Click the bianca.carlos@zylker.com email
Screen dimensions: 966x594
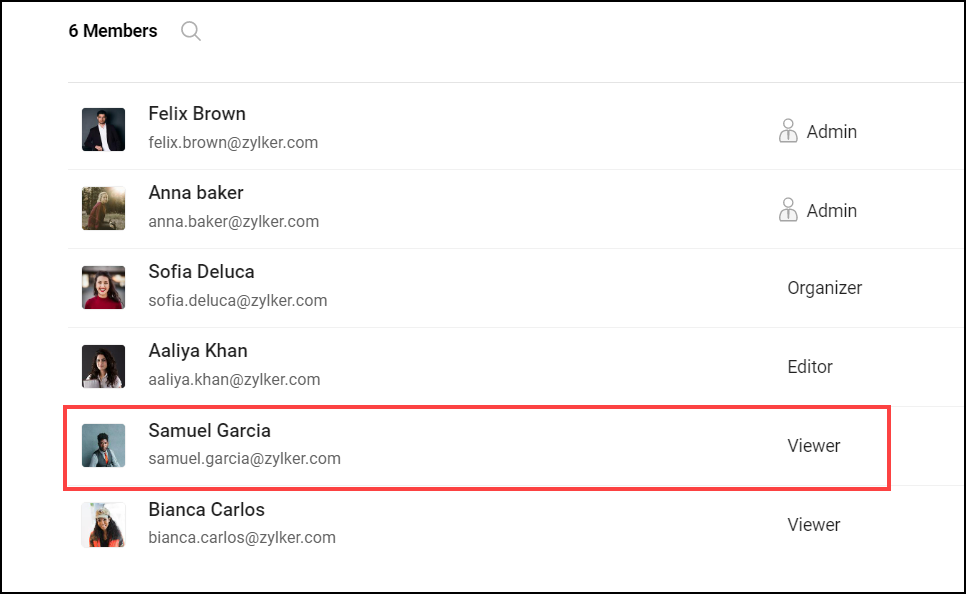click(241, 538)
